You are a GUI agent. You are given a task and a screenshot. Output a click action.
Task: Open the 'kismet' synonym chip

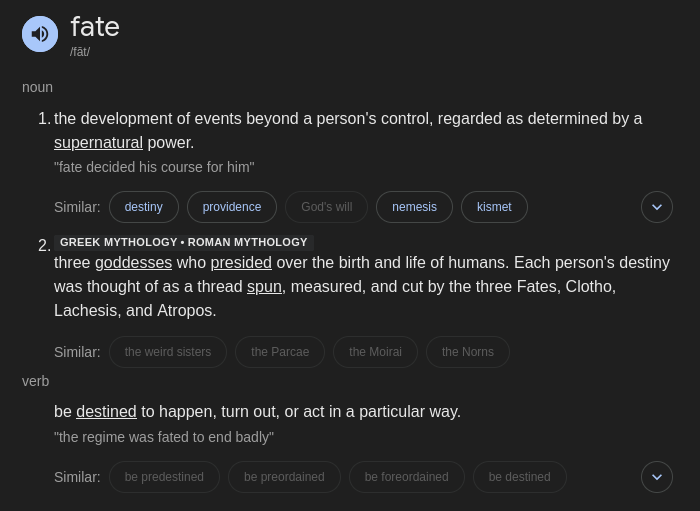[x=494, y=207]
